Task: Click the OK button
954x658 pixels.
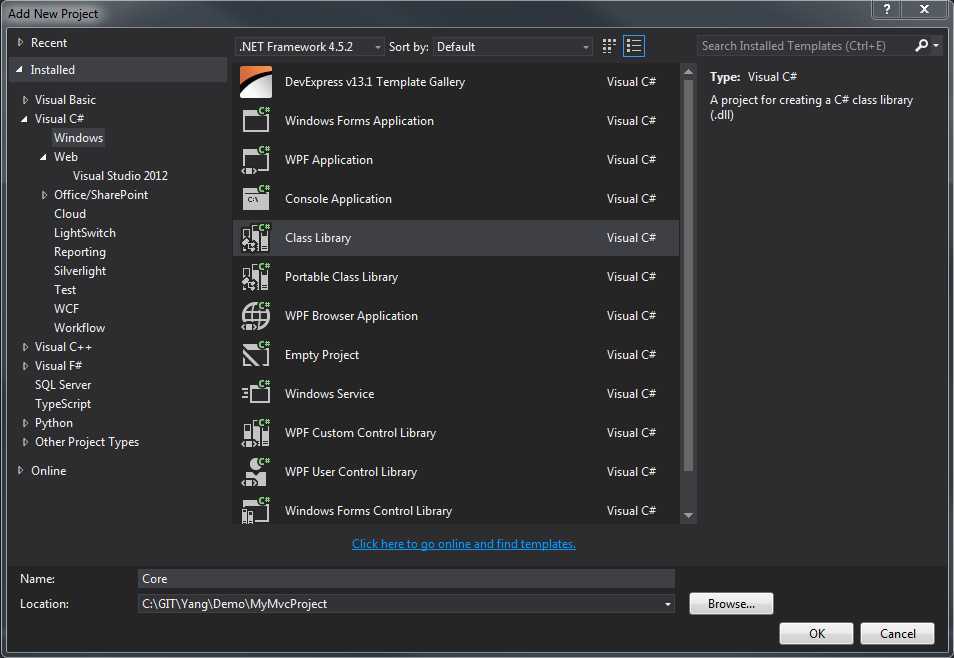Action: (816, 634)
